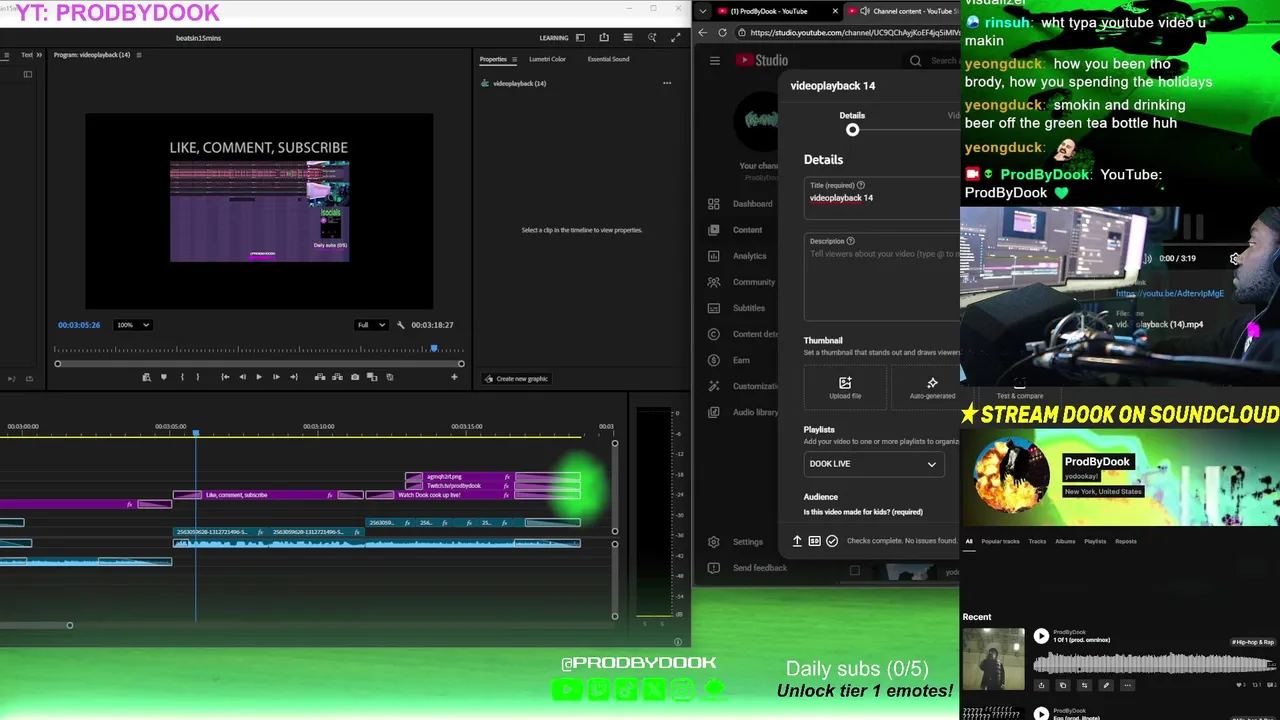Click the SD processing status icon

pyautogui.click(x=815, y=541)
